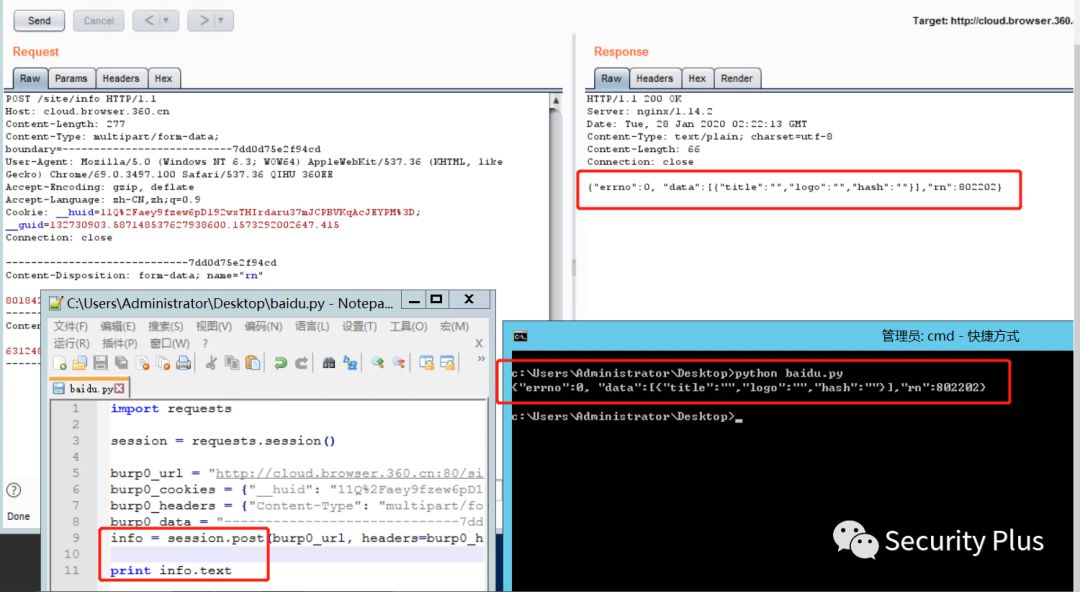Click the Replace icon in Notepad++ toolbar
Viewport: 1080px width, 592px height.
point(351,363)
